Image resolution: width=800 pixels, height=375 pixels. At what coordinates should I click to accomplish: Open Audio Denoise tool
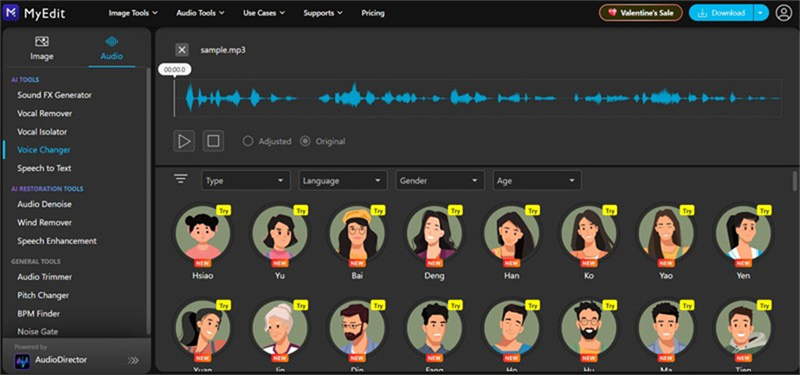[44, 204]
